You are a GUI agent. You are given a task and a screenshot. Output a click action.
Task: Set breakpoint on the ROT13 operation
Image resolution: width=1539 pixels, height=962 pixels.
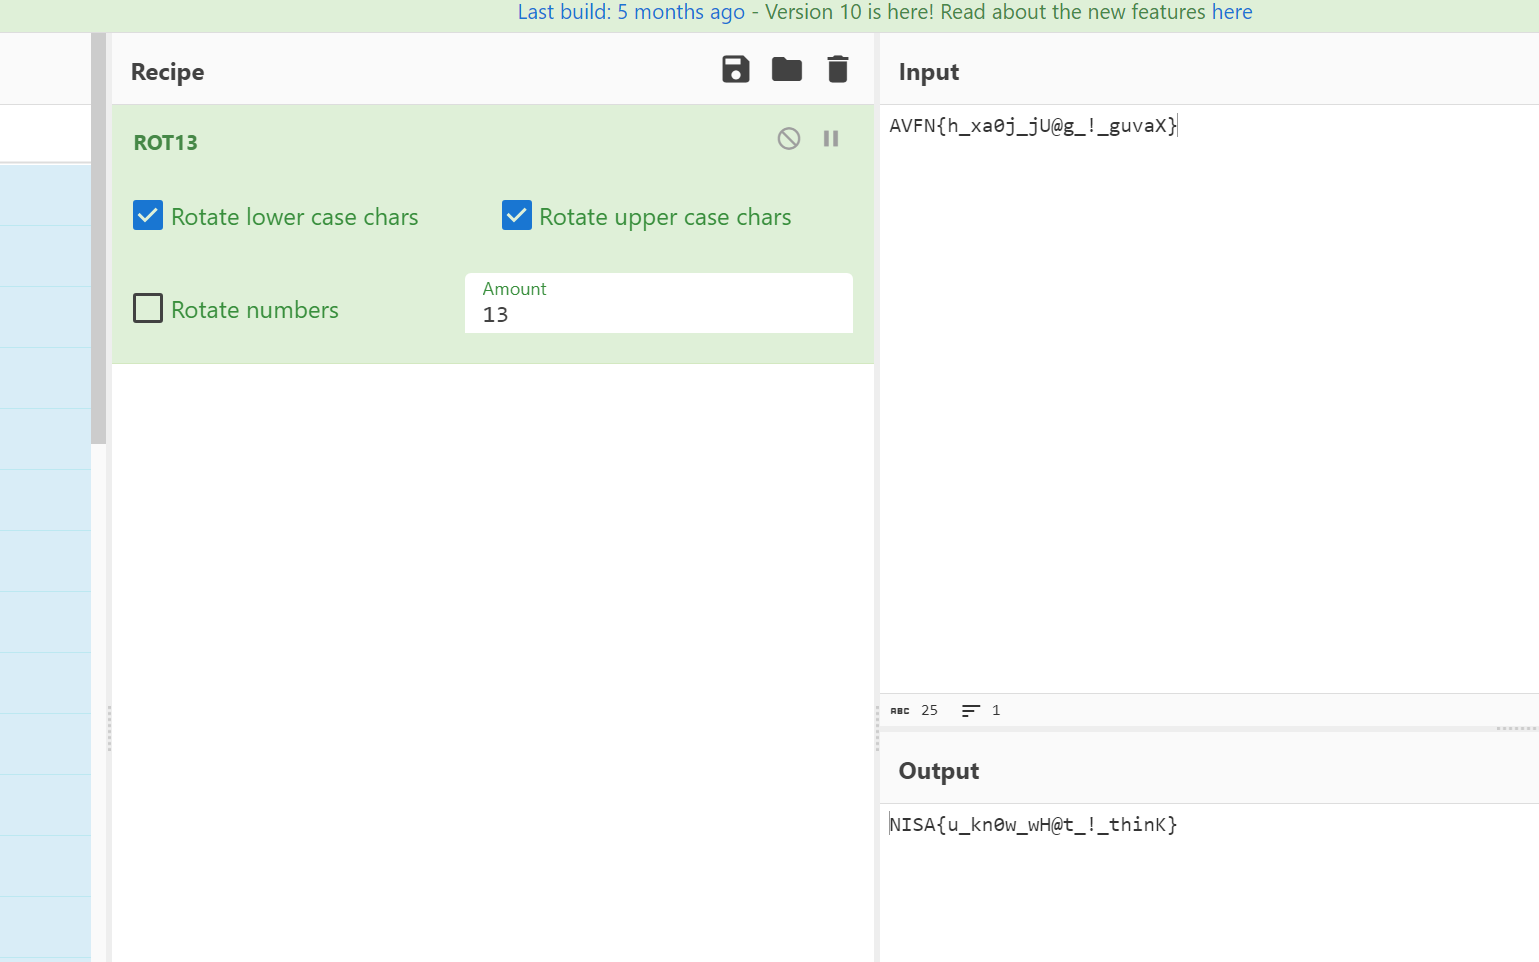831,138
